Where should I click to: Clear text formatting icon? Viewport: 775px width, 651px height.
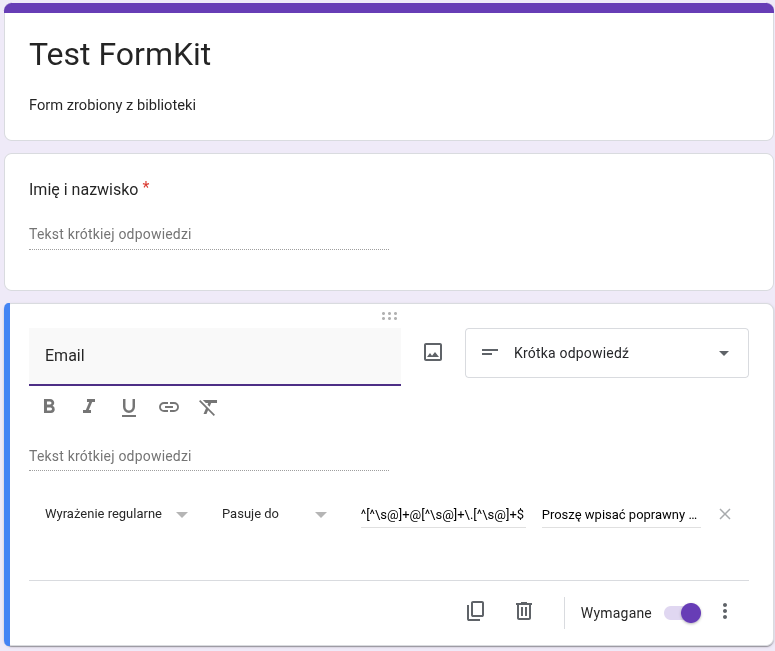tap(208, 407)
